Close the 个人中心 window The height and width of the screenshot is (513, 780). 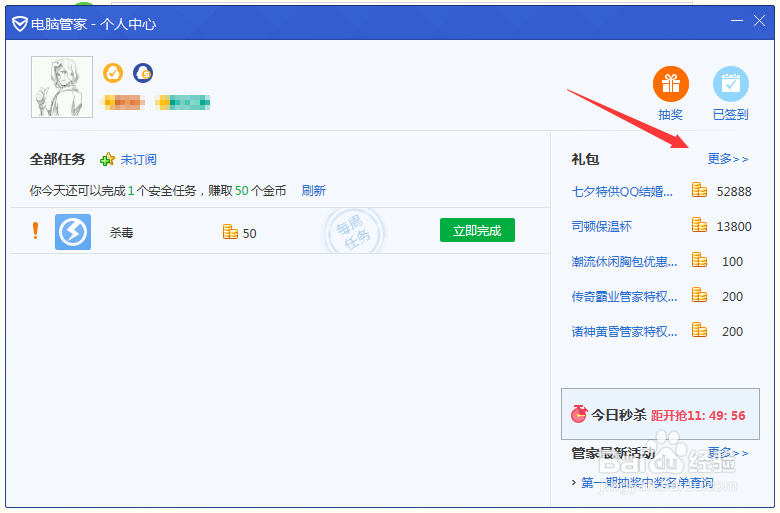[x=759, y=21]
